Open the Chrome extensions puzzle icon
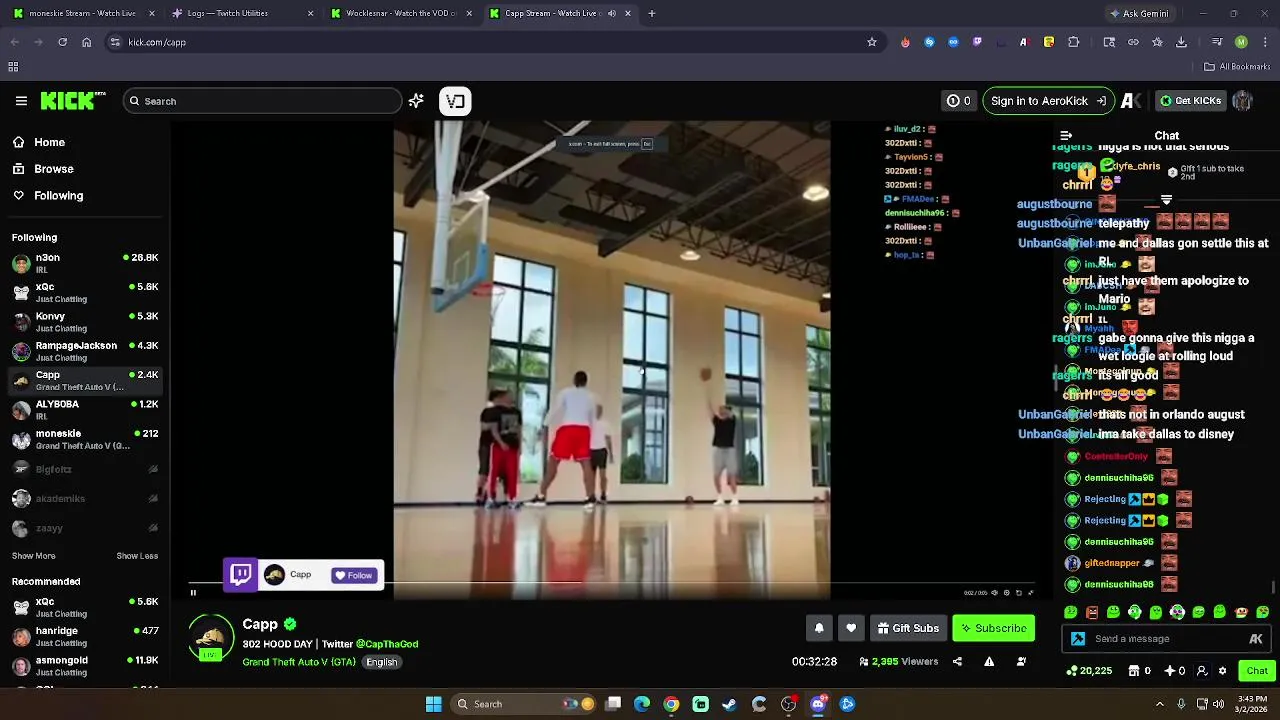Screen dimensions: 1280x720 point(1074,42)
